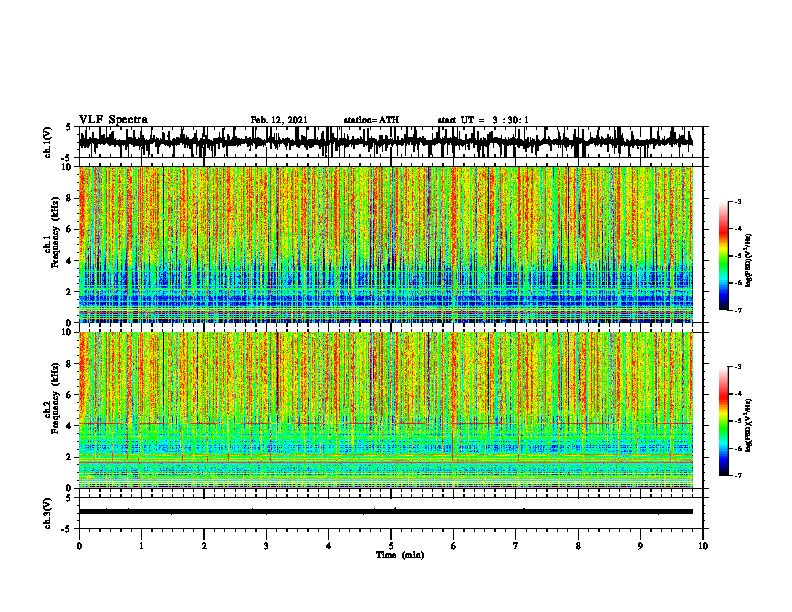Click the "-4" tick on the ch.2 colorbar
Image resolution: width=792 pixels, height=612 pixels.
point(738,394)
